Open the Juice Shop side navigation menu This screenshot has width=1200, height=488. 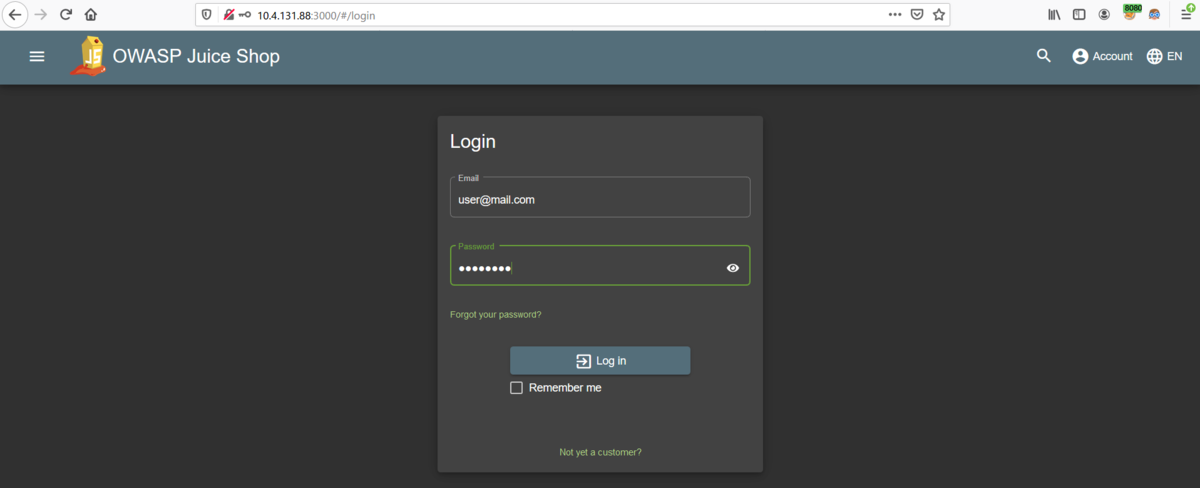(x=37, y=57)
